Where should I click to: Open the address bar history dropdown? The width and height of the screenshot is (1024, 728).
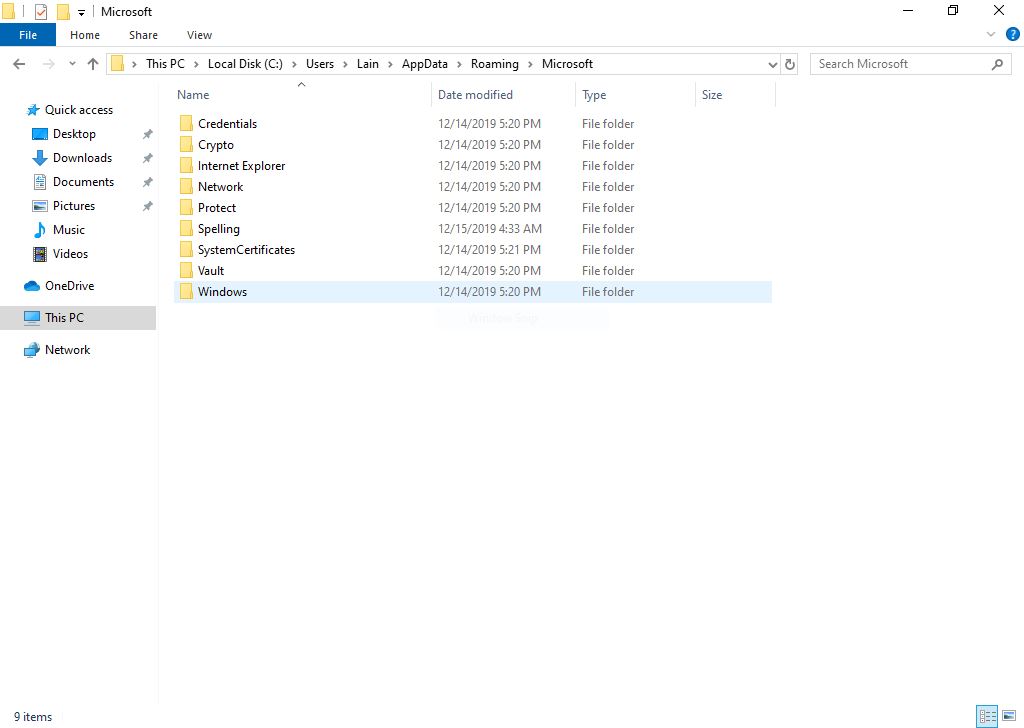point(773,64)
